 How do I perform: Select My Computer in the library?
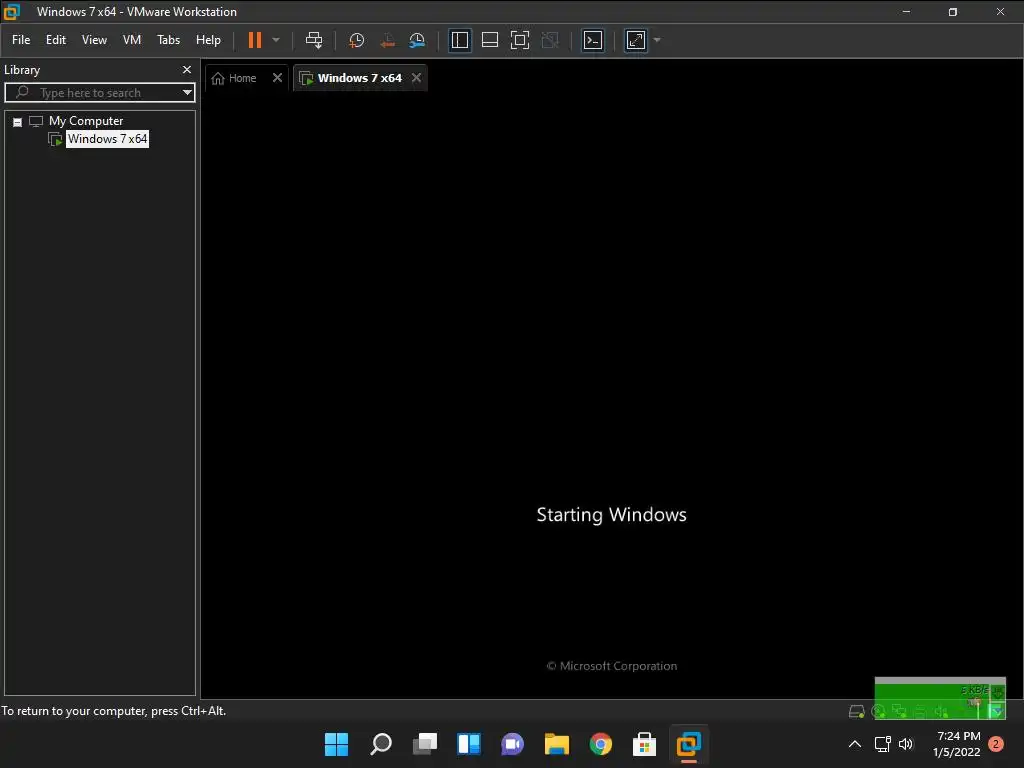click(86, 121)
